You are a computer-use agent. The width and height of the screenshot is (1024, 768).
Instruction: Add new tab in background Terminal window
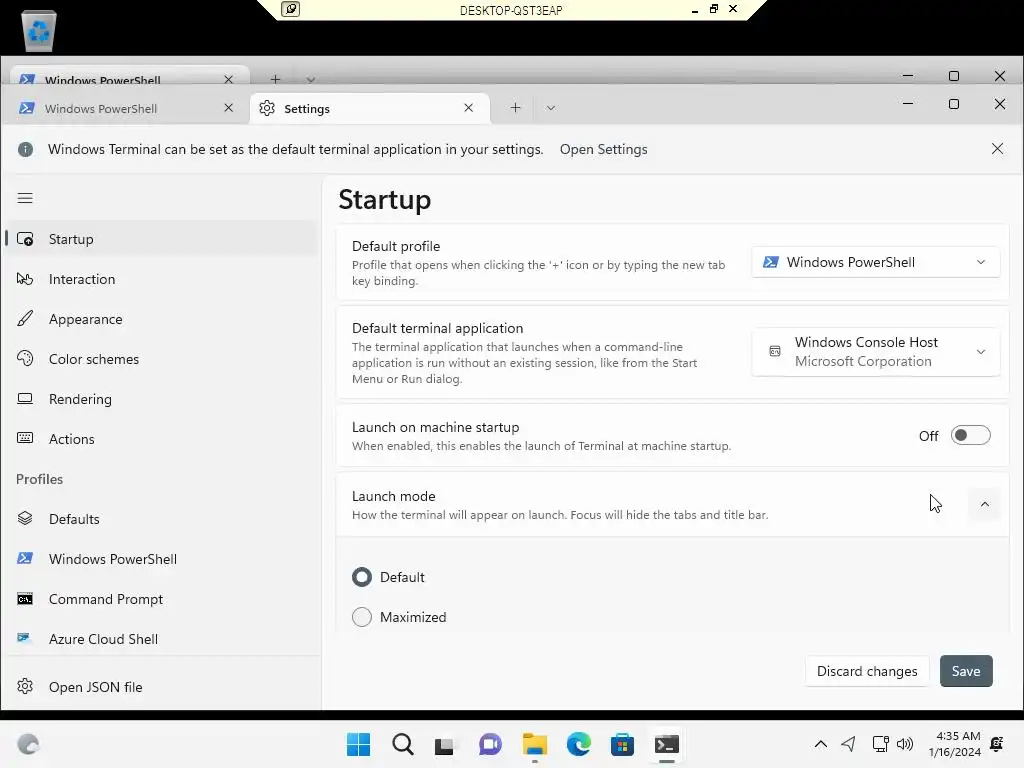pyautogui.click(x=275, y=79)
